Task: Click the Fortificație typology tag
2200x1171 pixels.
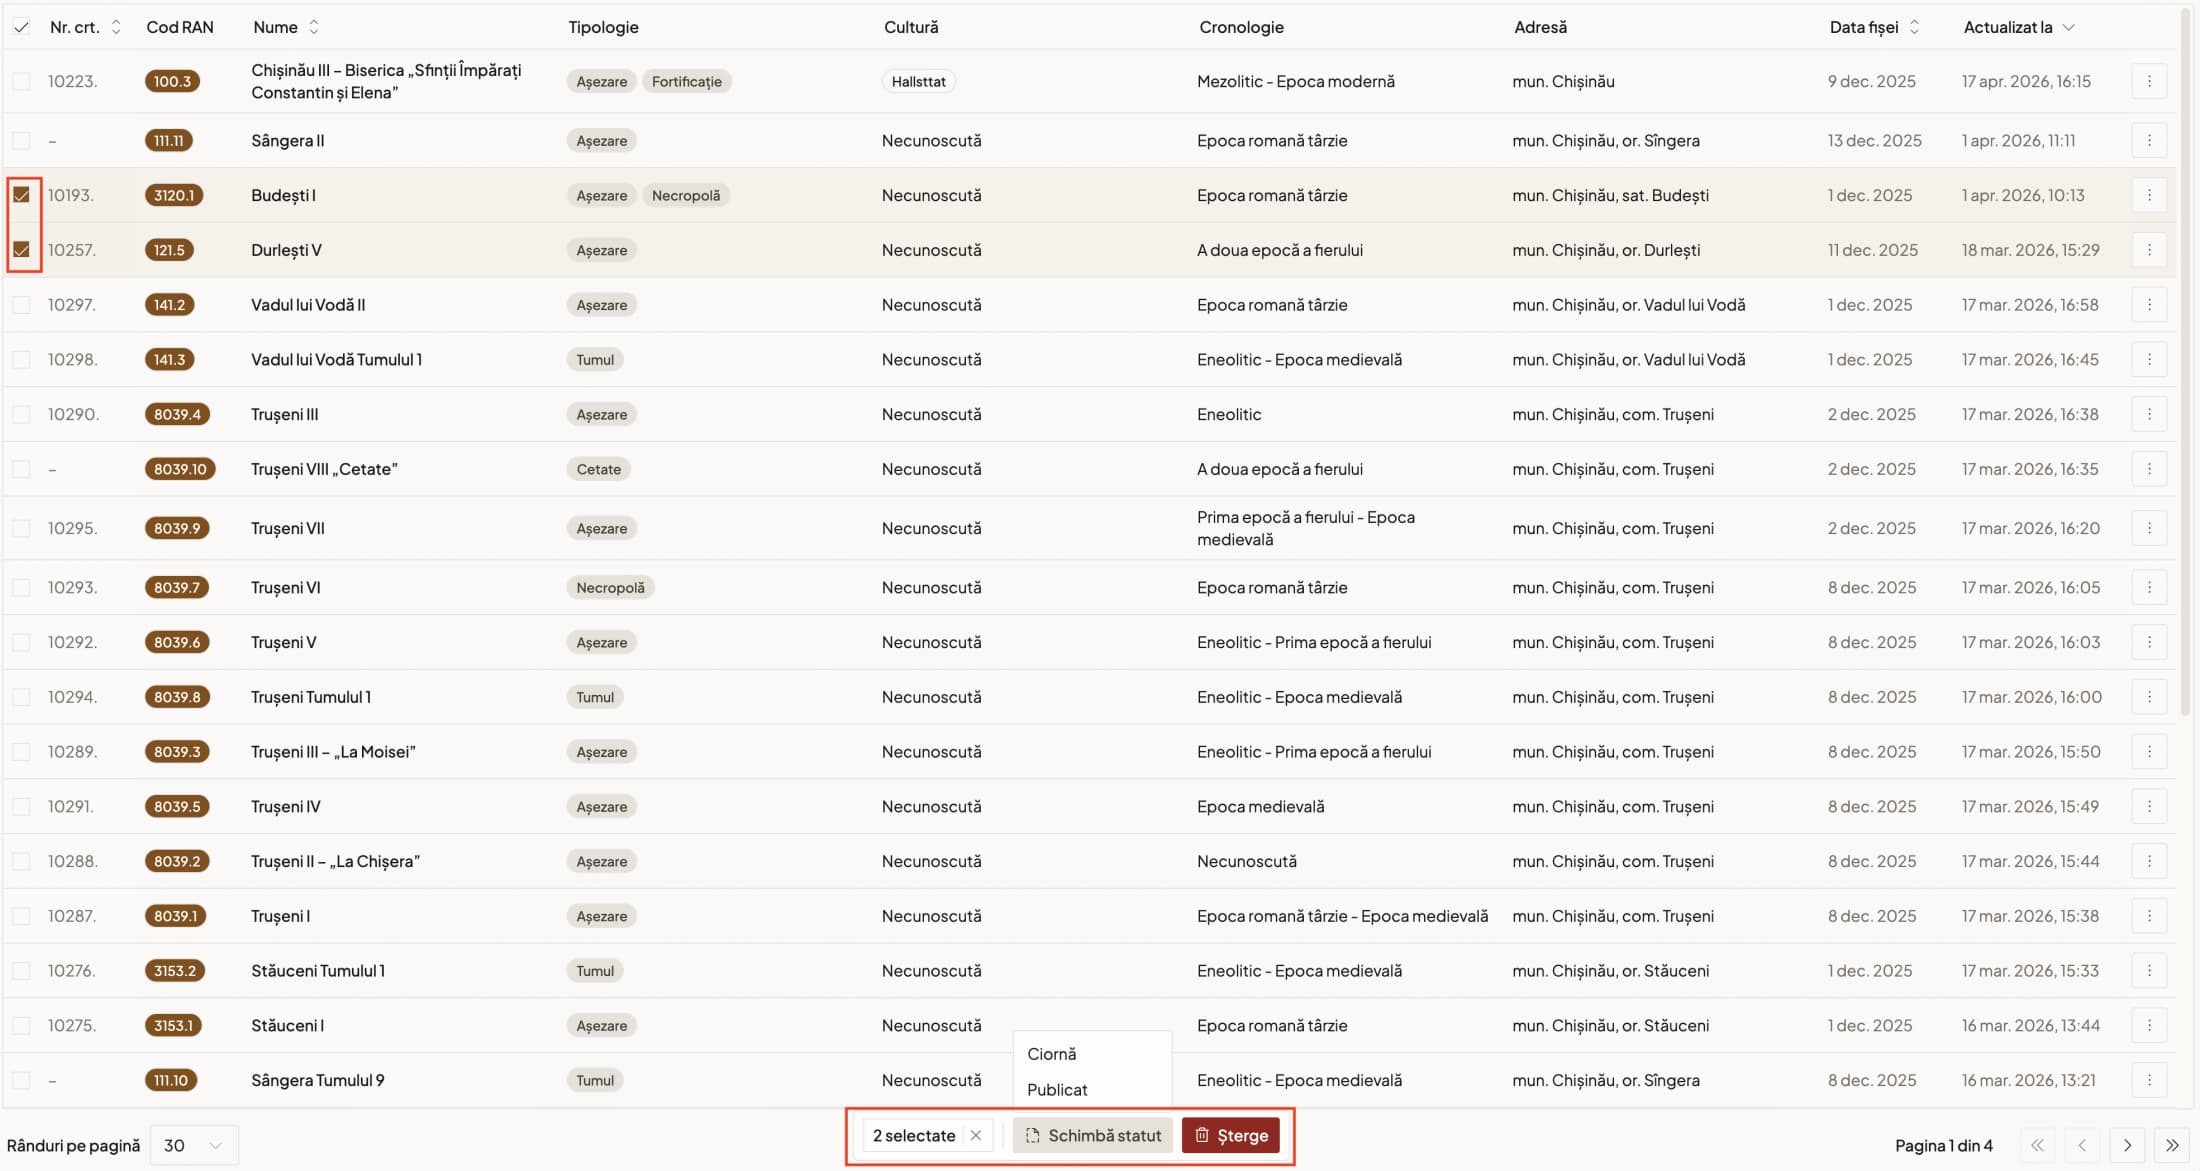Action: (686, 81)
